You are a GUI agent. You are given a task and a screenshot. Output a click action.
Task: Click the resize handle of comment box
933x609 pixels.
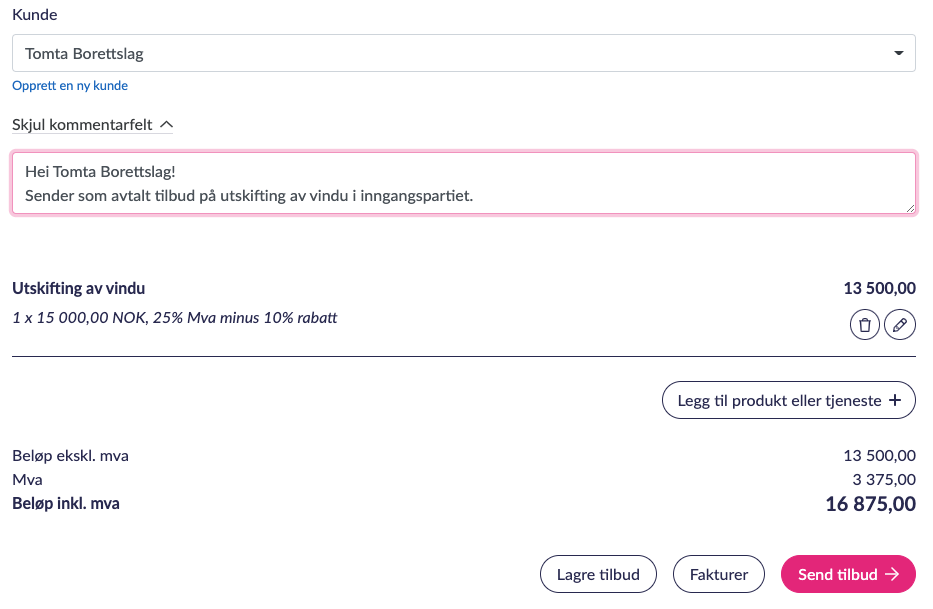pyautogui.click(x=910, y=208)
